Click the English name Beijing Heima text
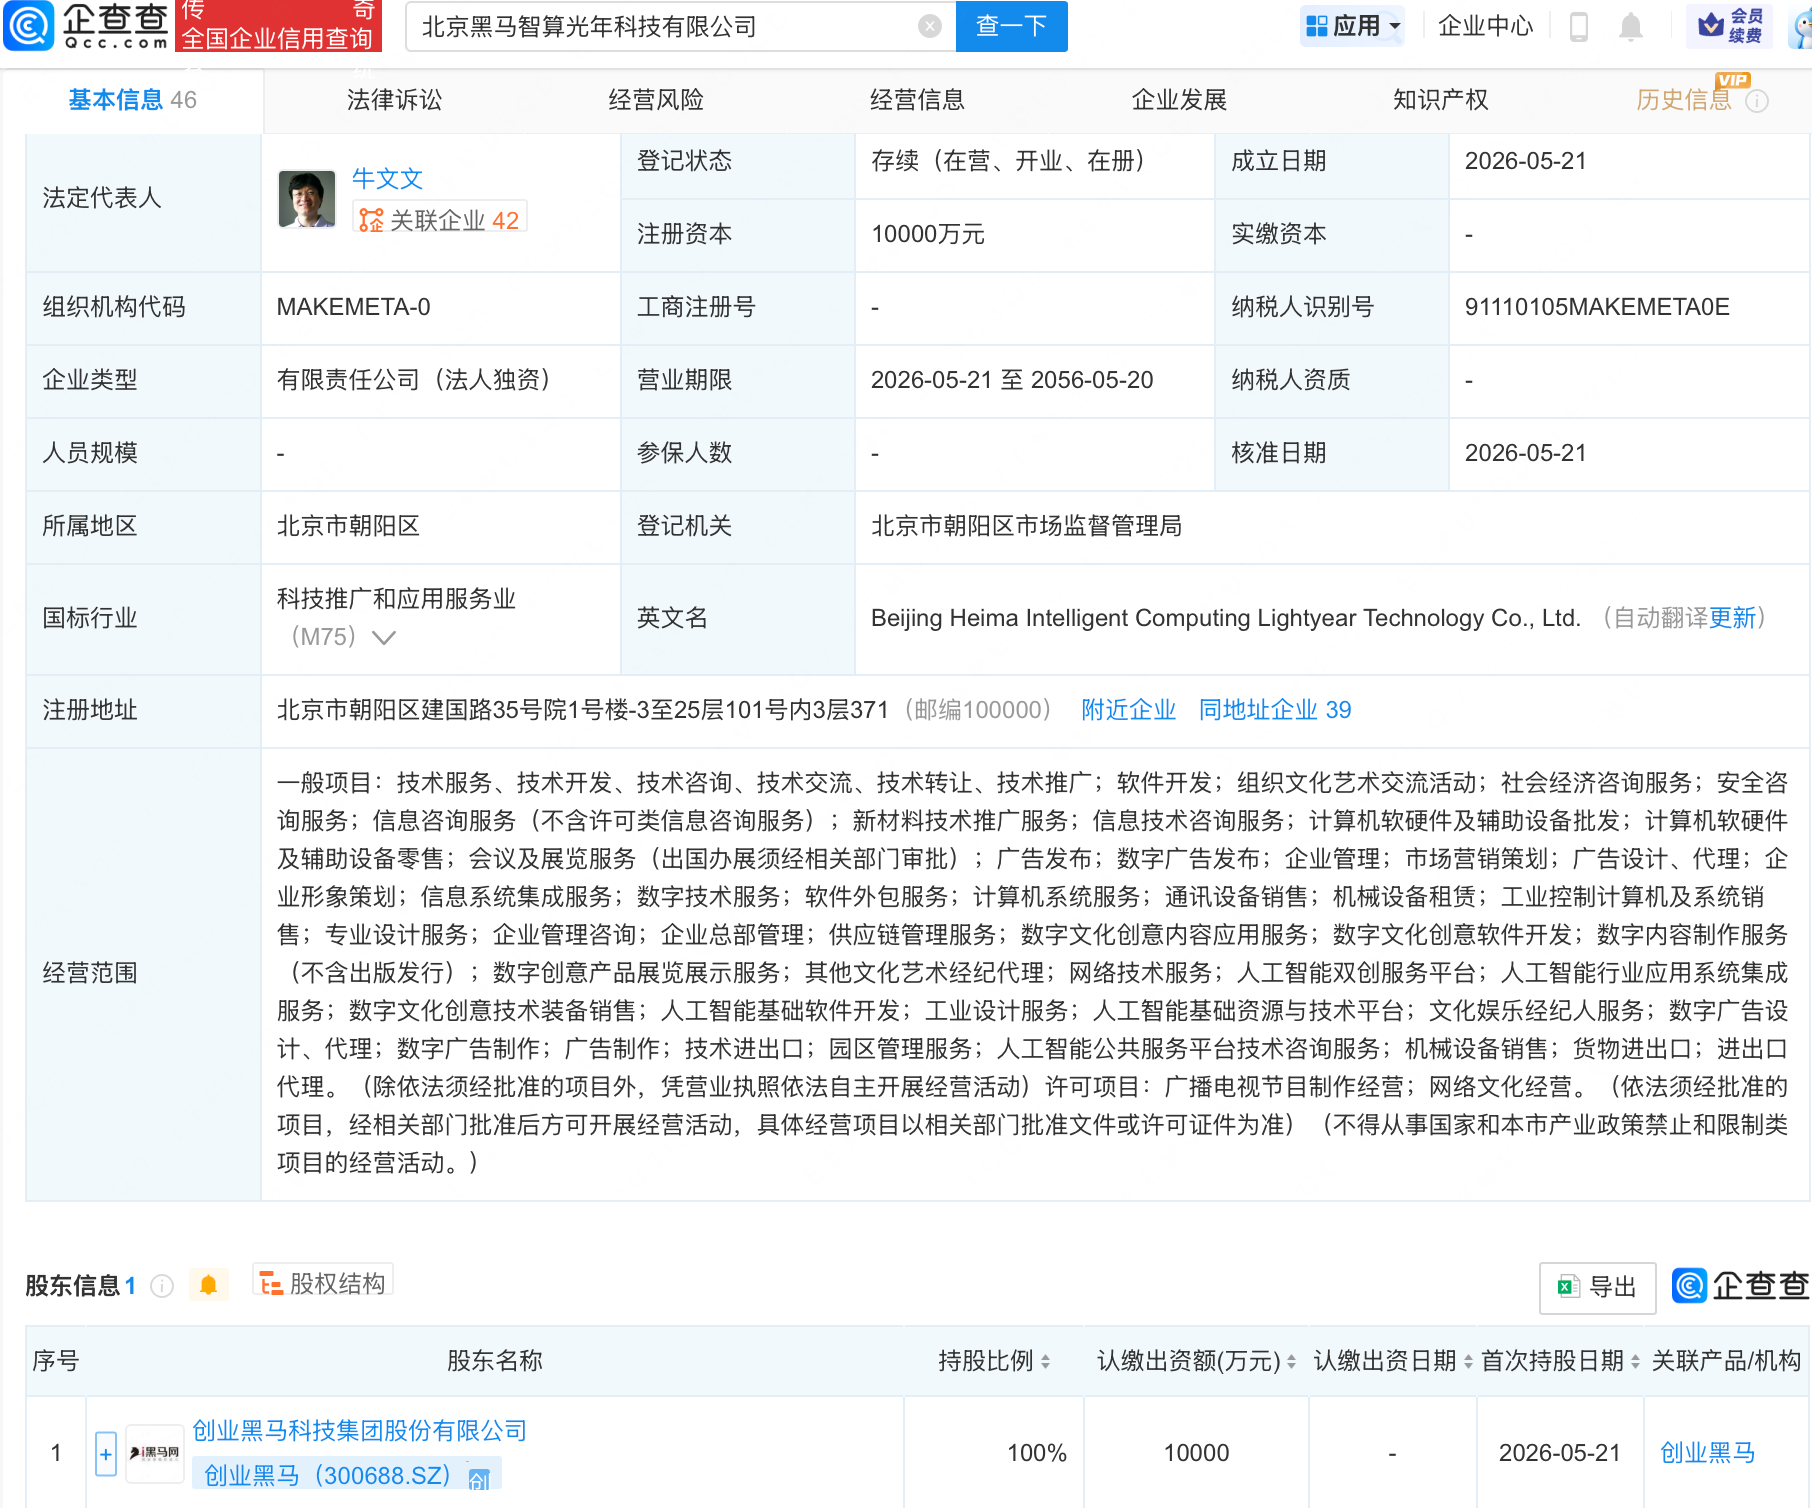The height and width of the screenshot is (1508, 1812). [x=1225, y=618]
